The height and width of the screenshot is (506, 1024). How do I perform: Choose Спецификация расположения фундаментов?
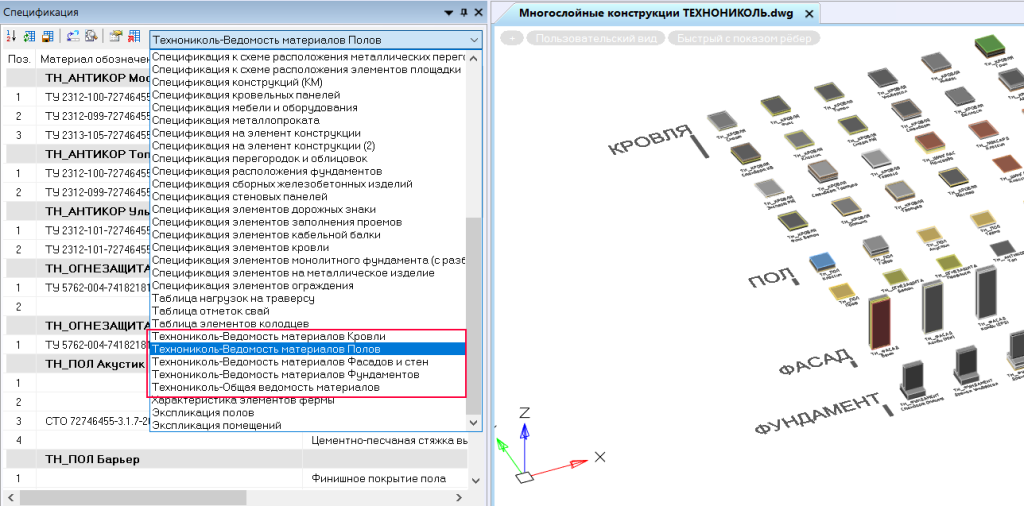(308, 171)
